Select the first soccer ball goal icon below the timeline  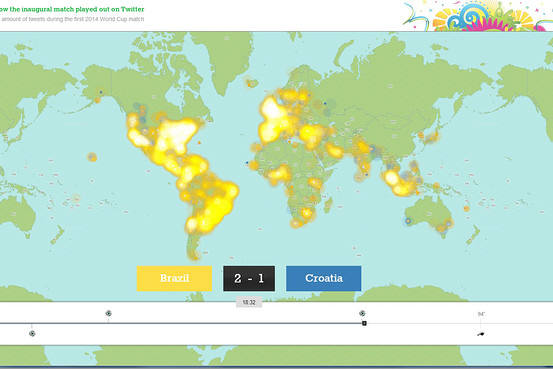pos(32,333)
